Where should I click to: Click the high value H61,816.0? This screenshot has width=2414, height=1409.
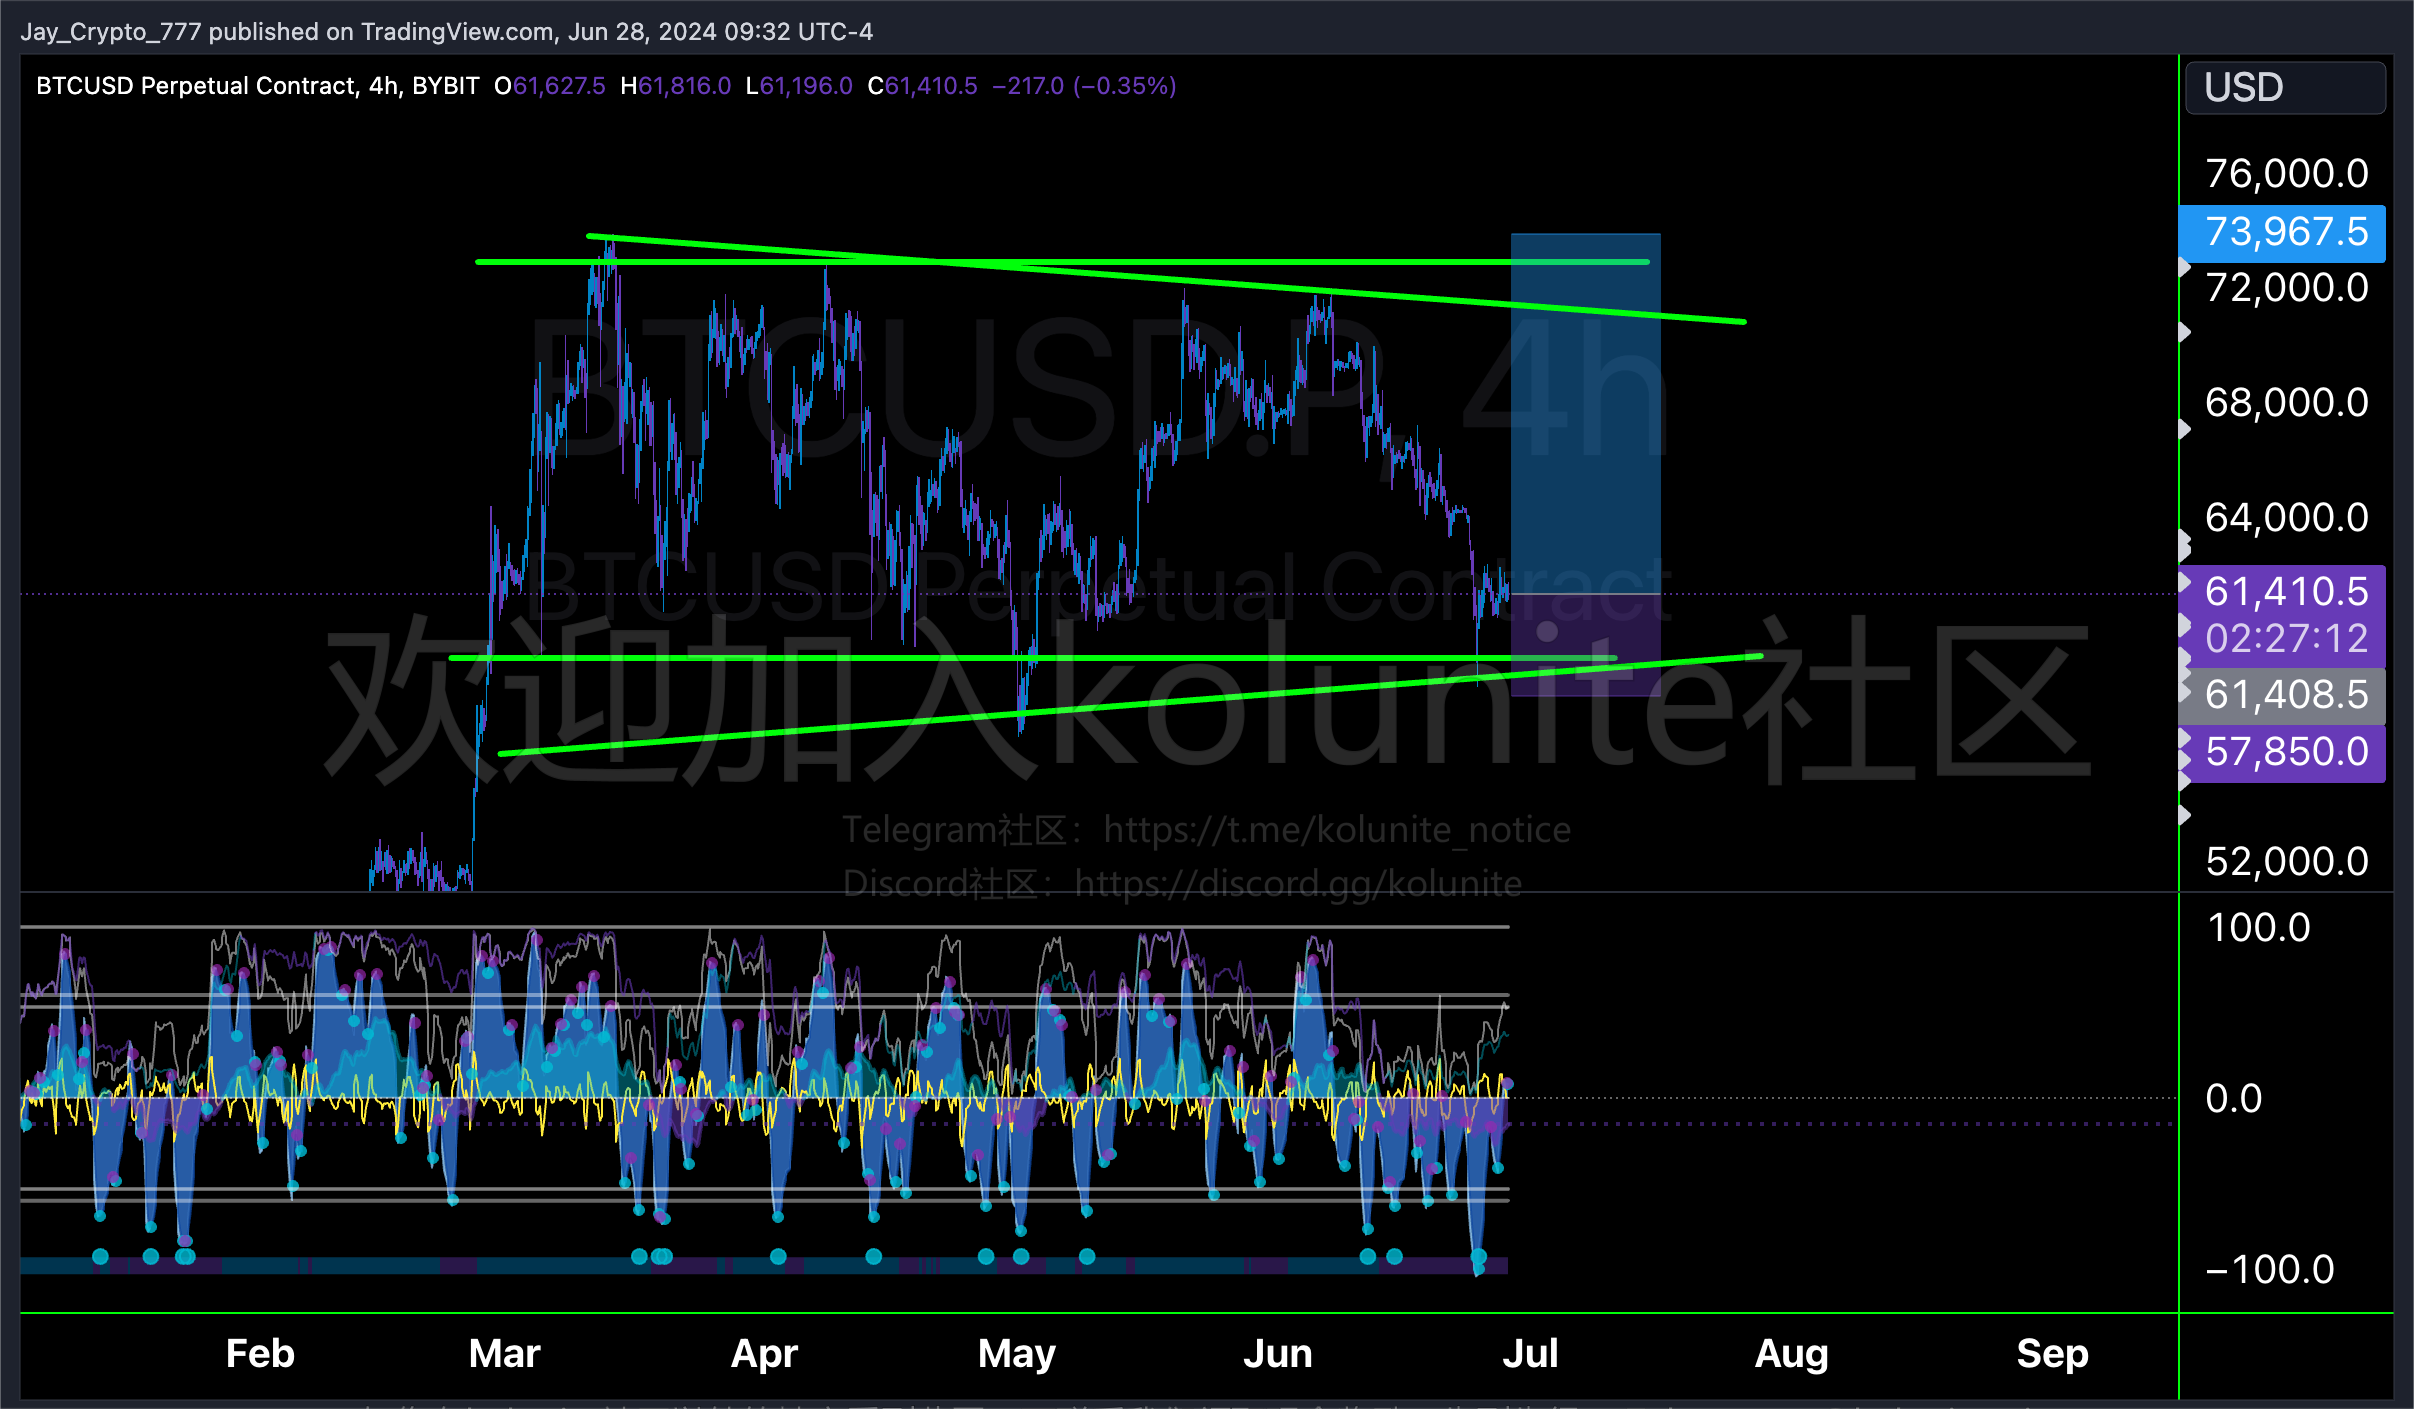[x=675, y=86]
